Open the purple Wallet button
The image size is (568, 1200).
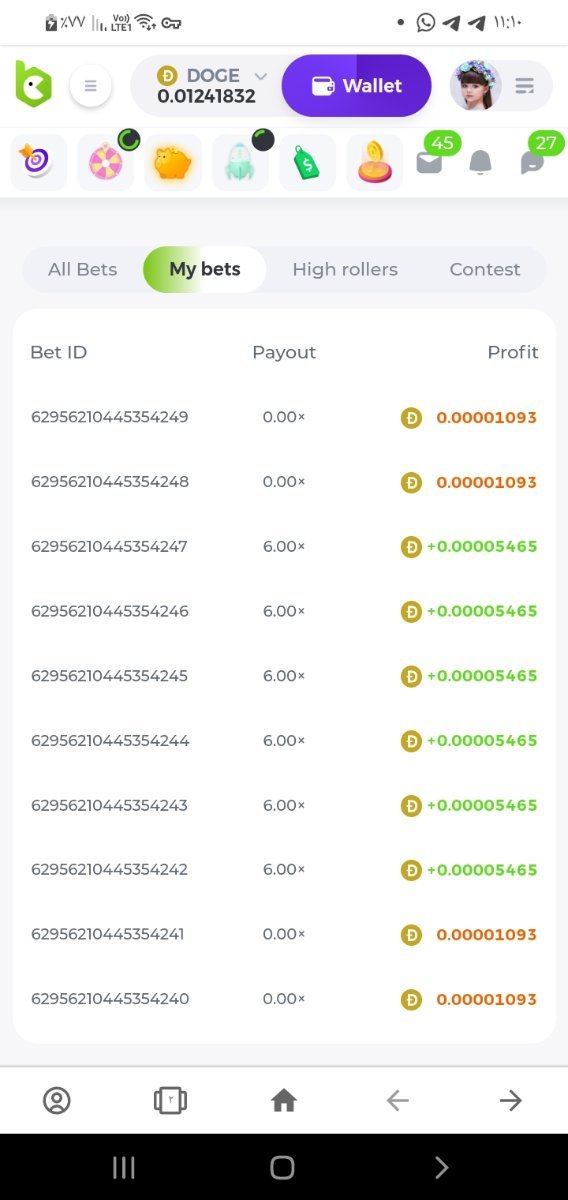pyautogui.click(x=356, y=86)
